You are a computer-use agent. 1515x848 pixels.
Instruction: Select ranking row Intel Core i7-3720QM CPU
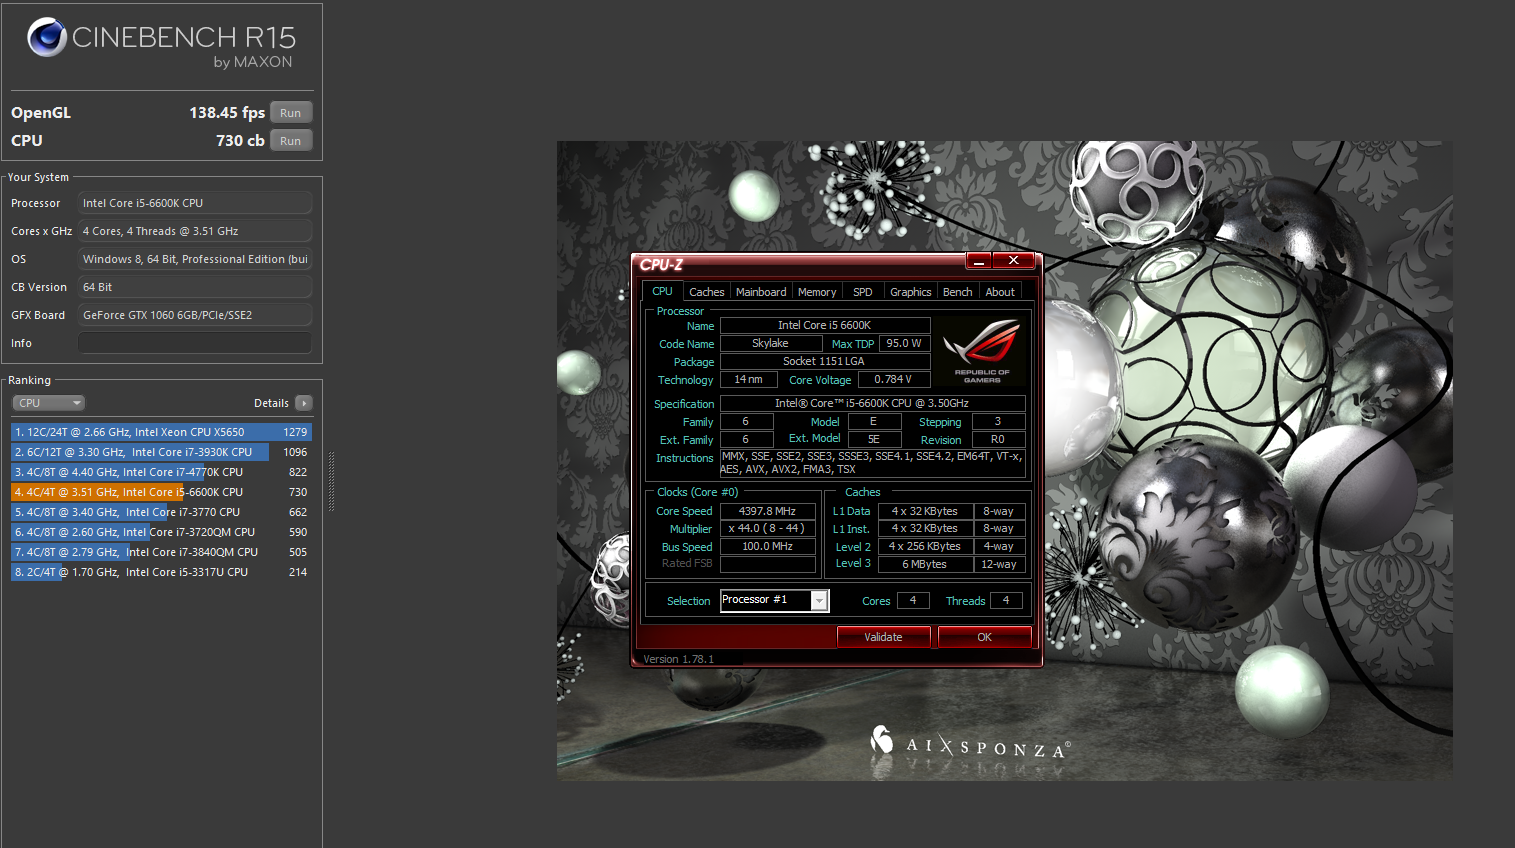[x=161, y=532]
